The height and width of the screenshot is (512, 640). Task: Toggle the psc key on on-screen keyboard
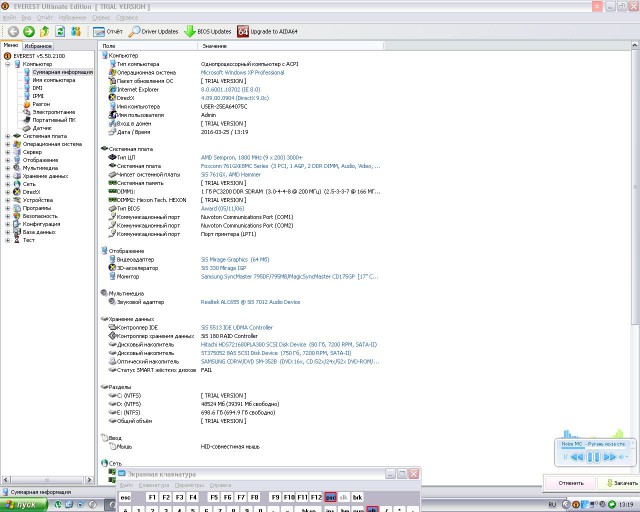pyautogui.click(x=330, y=497)
